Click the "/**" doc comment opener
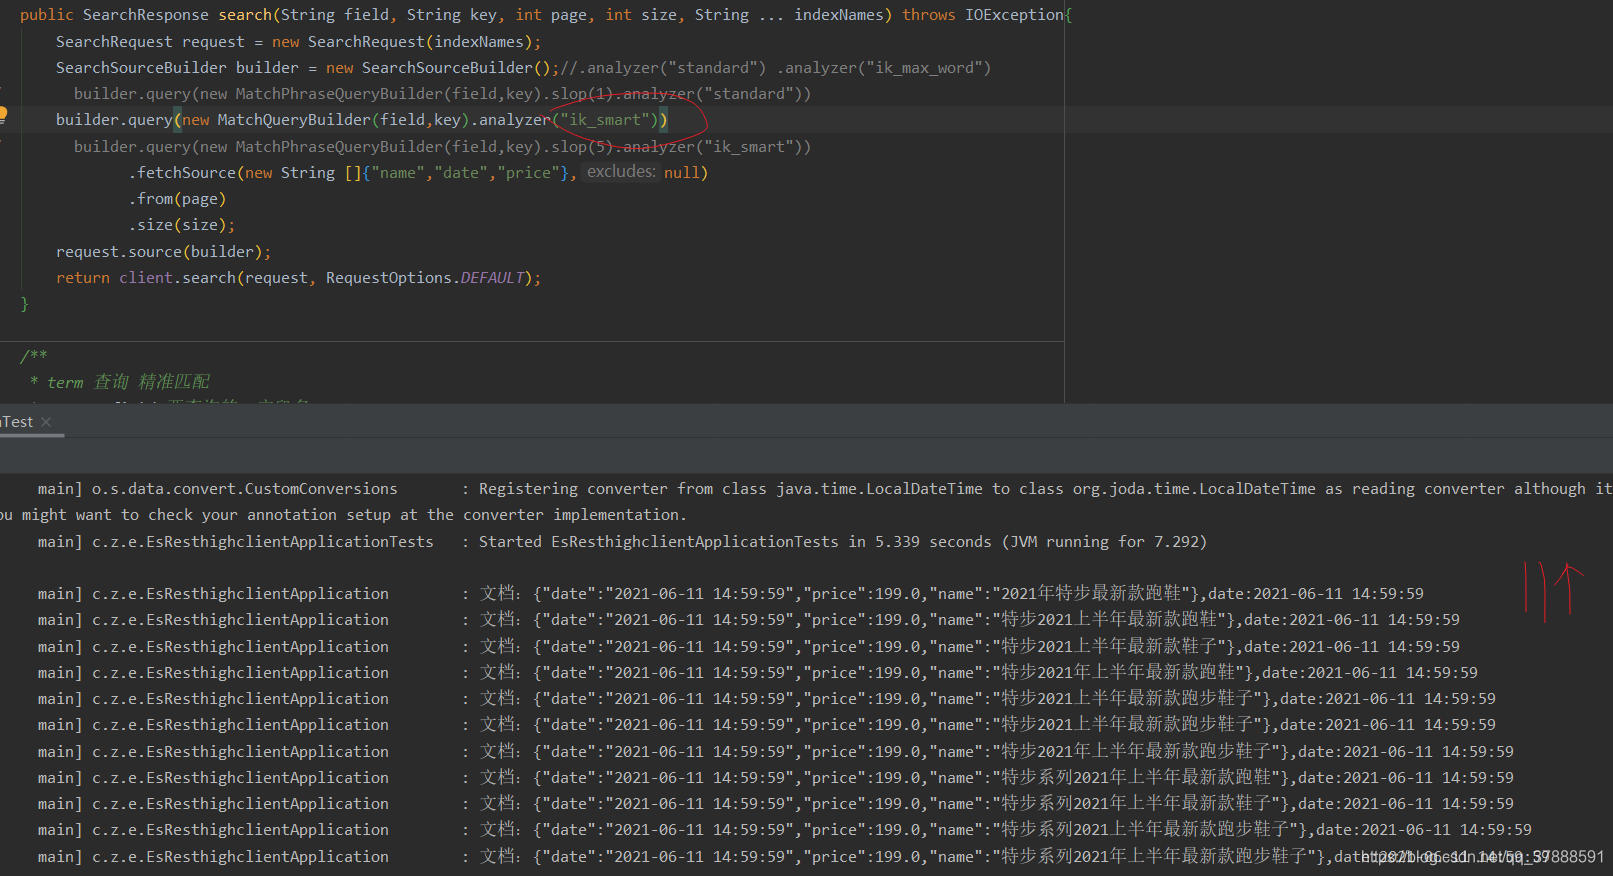The image size is (1613, 876). [34, 356]
